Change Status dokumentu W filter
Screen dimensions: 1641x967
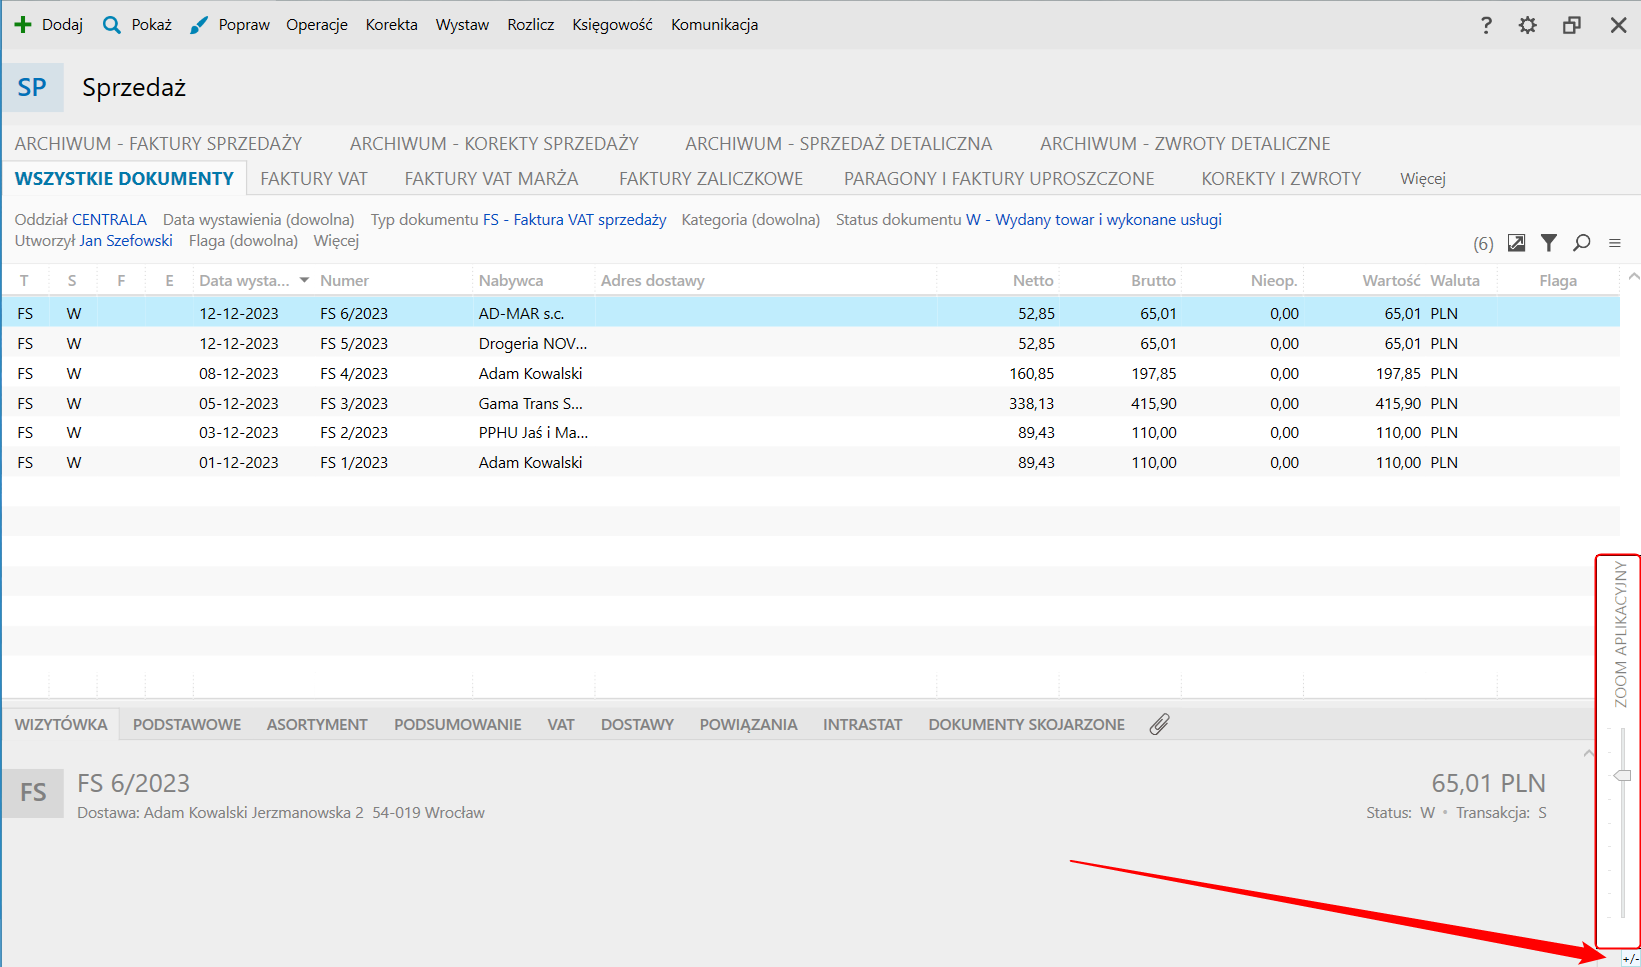tap(1029, 220)
